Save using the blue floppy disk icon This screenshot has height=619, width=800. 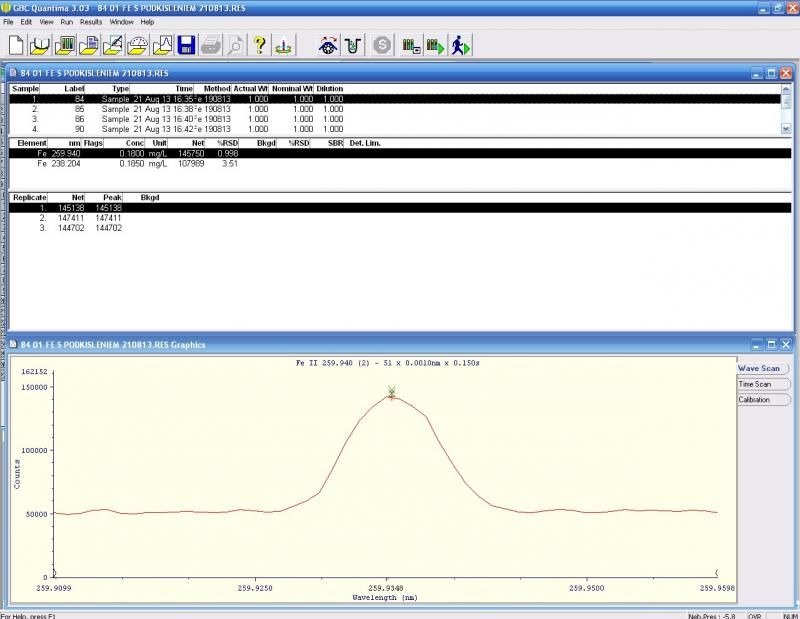[186, 45]
